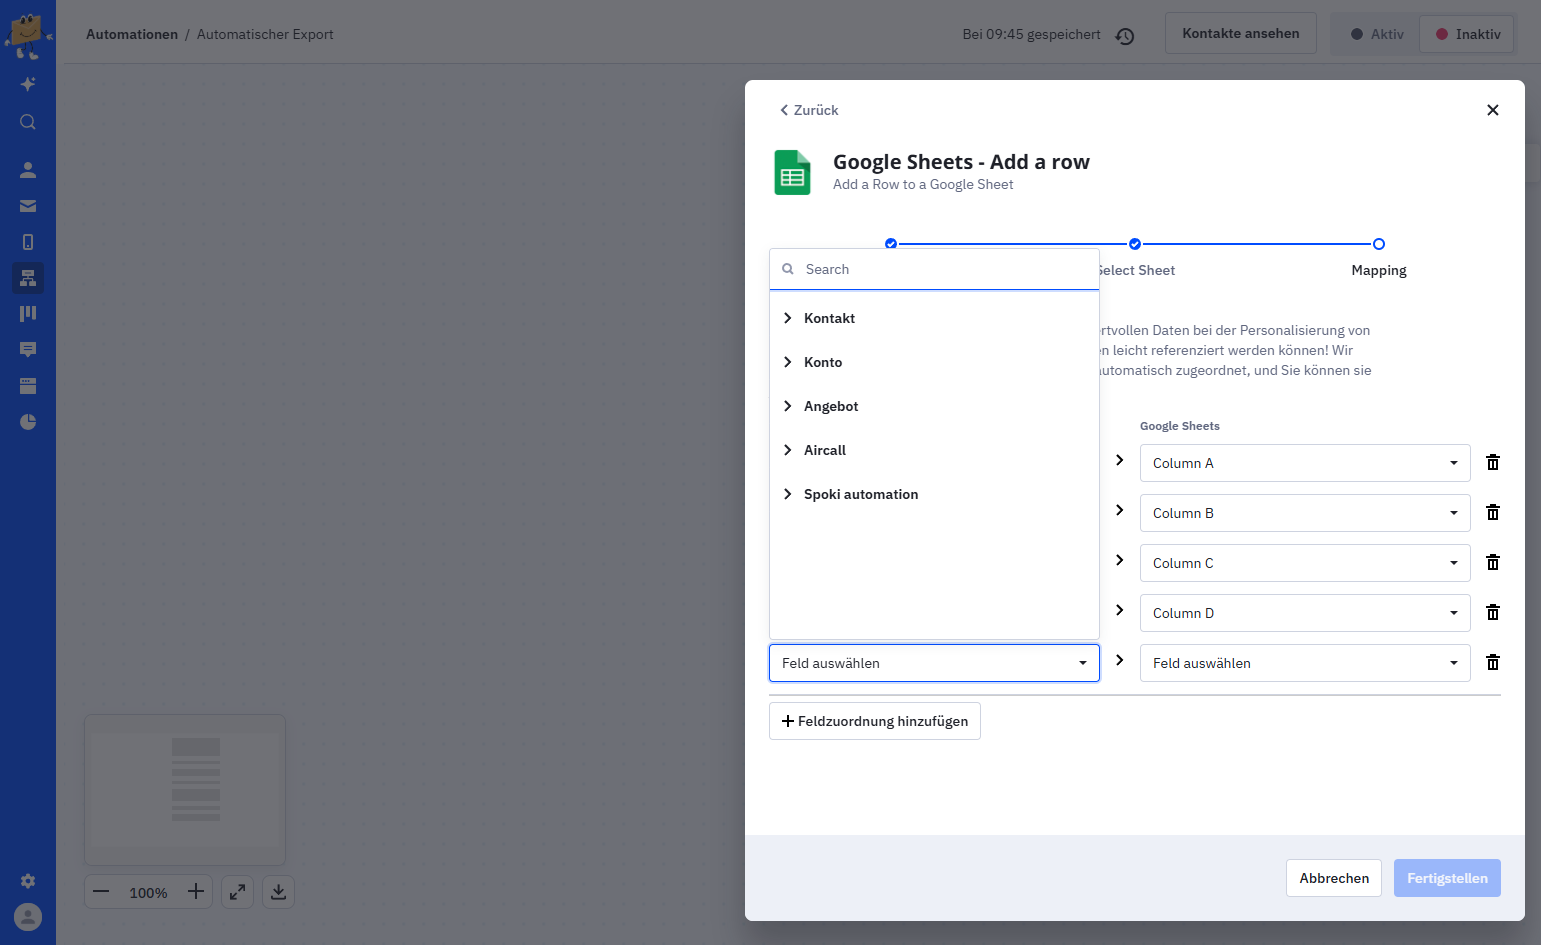This screenshot has width=1541, height=945.
Task: Open the Column B dropdown
Action: (x=1305, y=513)
